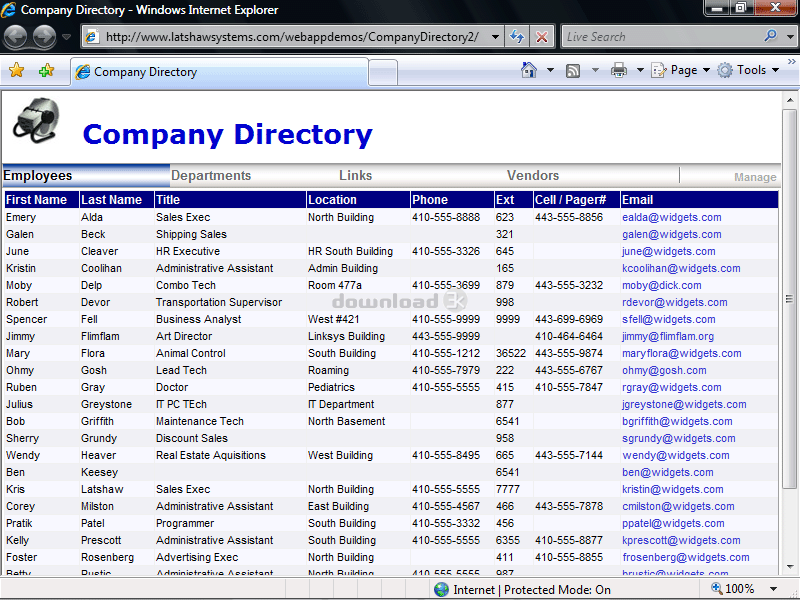Click the Home icon in the toolbar
This screenshot has width=800, height=600.
[529, 70]
